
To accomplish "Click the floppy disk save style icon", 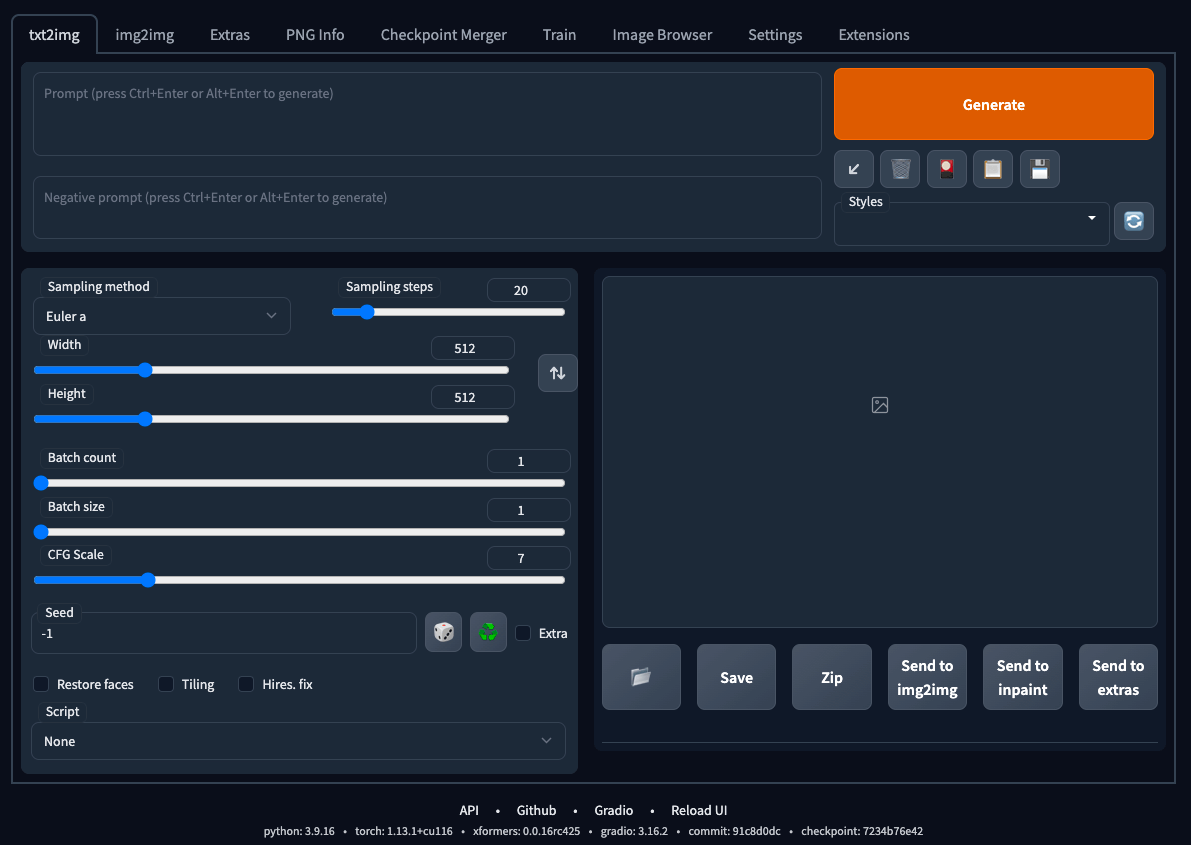I will (x=1039, y=169).
